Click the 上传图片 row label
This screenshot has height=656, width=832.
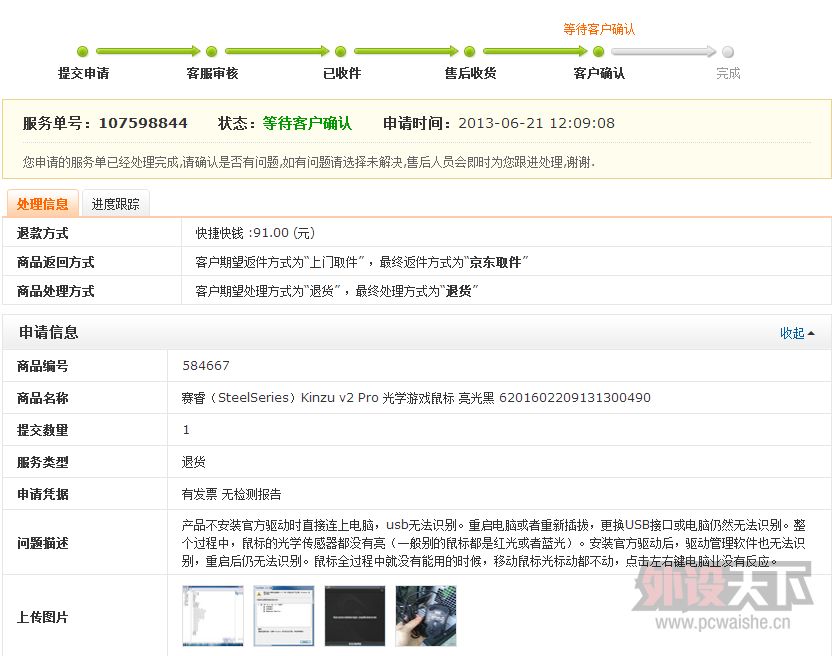[42, 617]
